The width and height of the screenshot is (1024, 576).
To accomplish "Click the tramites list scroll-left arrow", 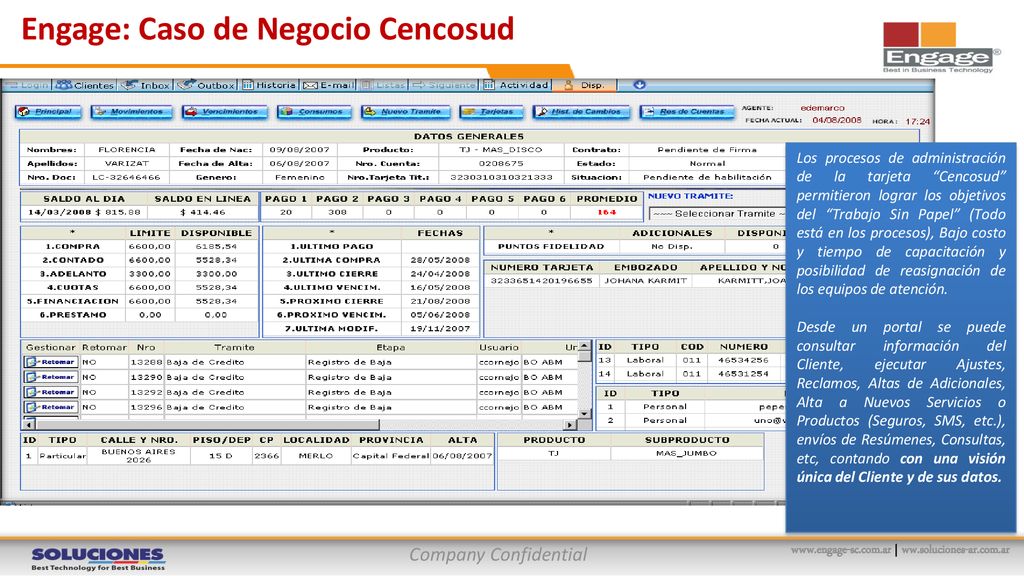I will [x=28, y=424].
